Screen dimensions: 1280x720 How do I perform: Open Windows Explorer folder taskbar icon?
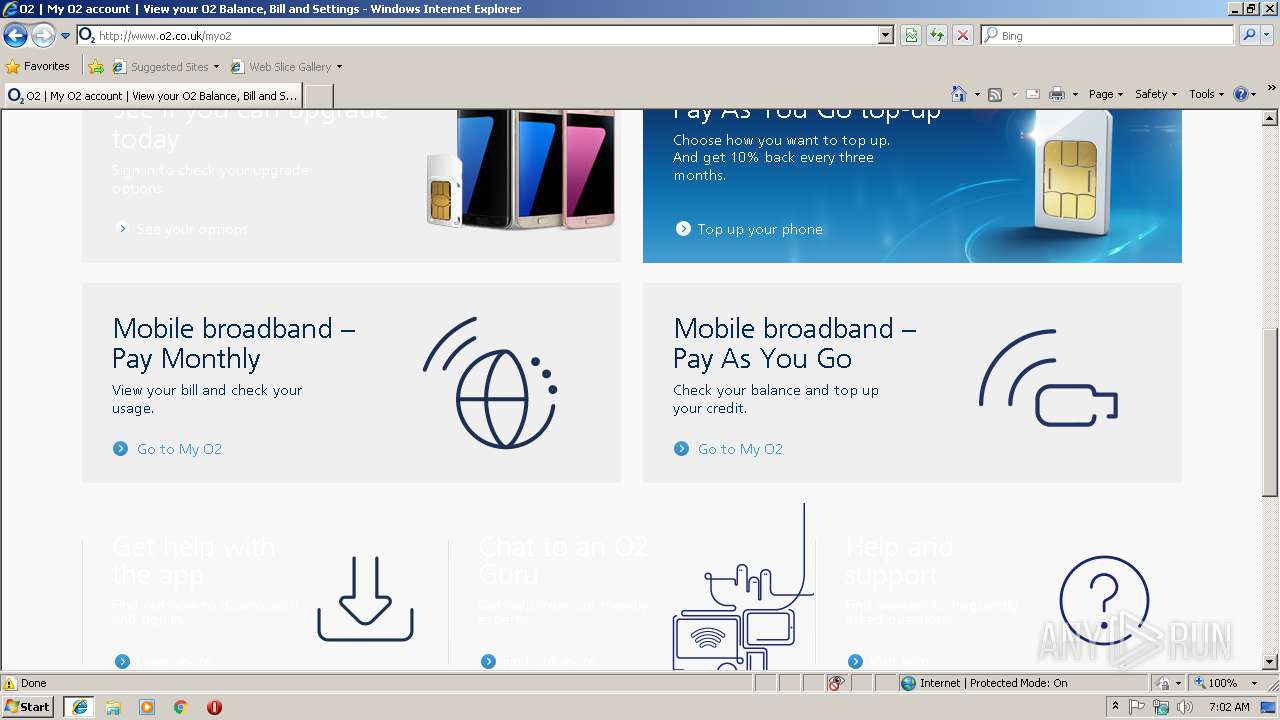point(113,707)
